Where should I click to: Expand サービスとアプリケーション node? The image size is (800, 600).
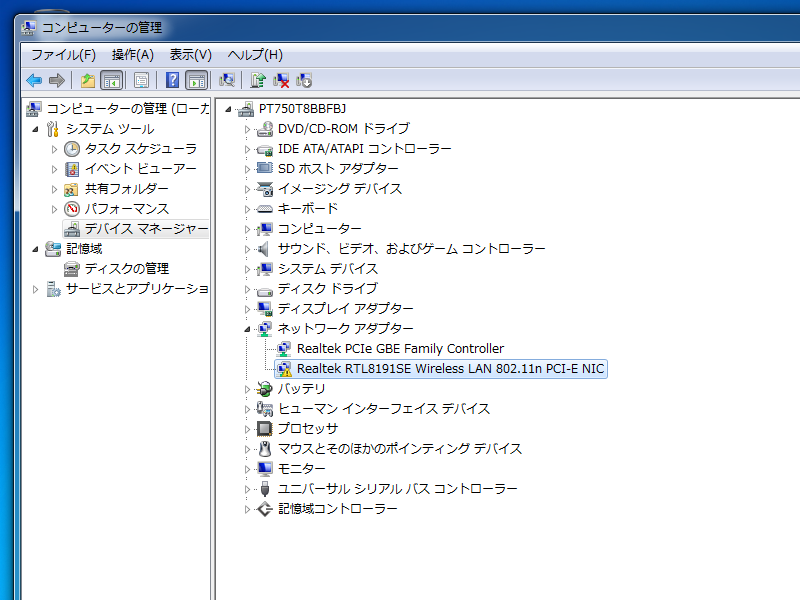(x=35, y=289)
